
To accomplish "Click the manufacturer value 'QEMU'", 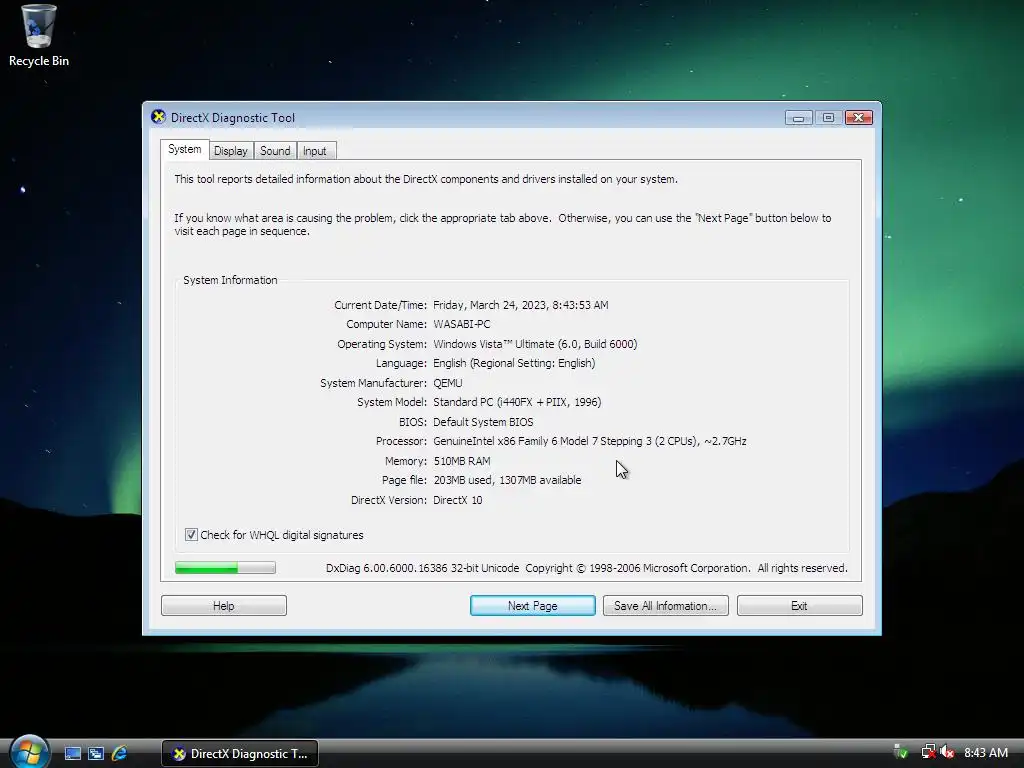I will click(447, 383).
